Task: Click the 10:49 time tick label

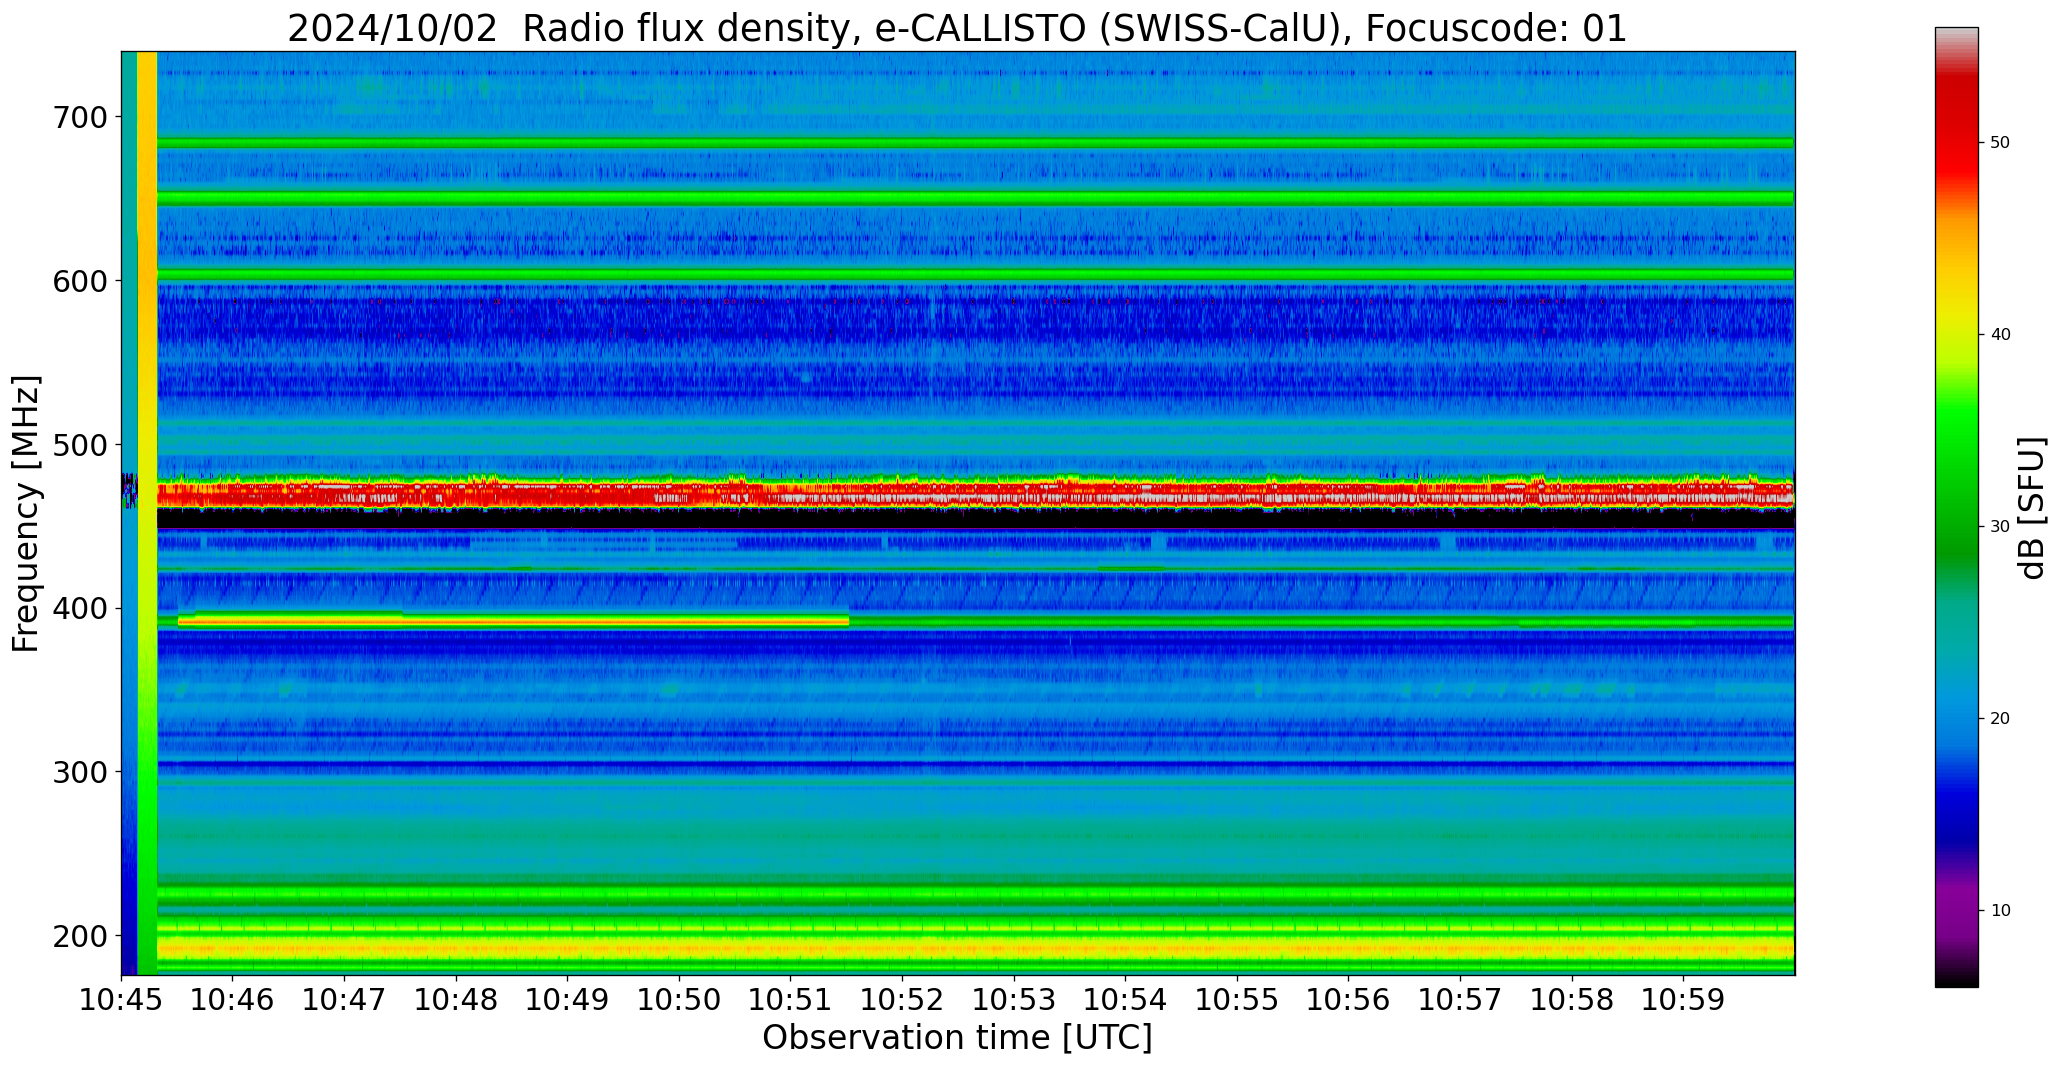Action: tap(568, 1000)
